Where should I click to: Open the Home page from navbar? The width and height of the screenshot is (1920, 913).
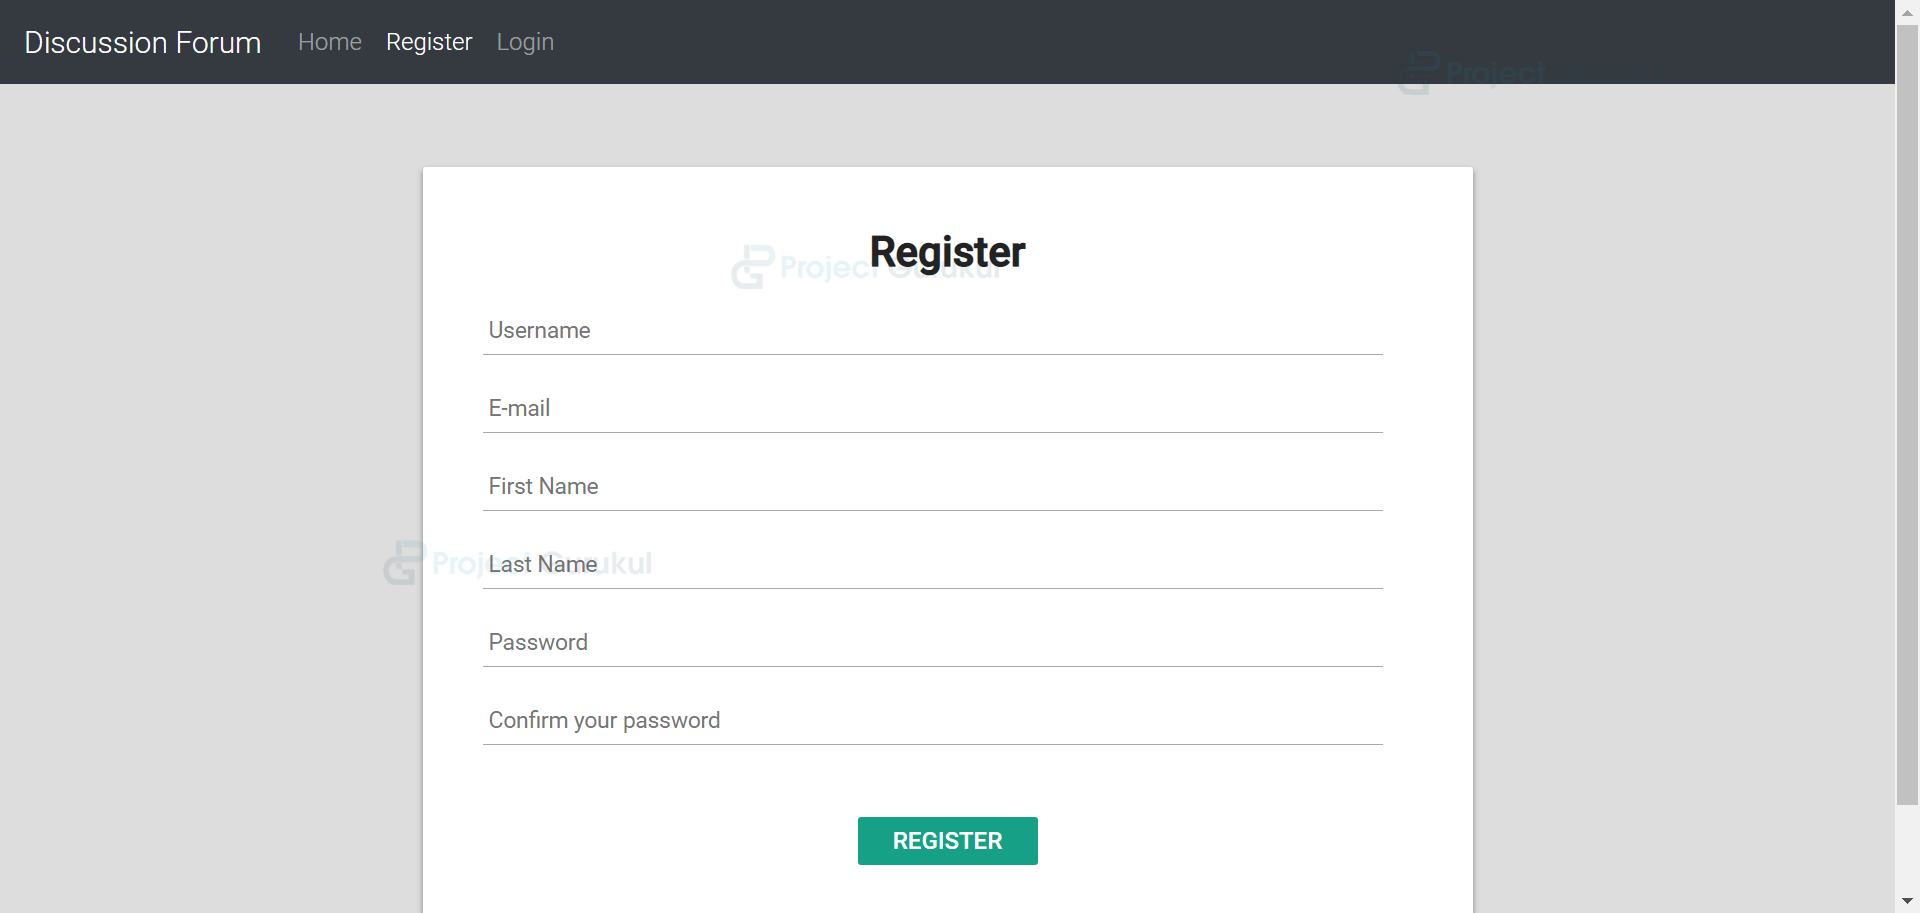329,42
